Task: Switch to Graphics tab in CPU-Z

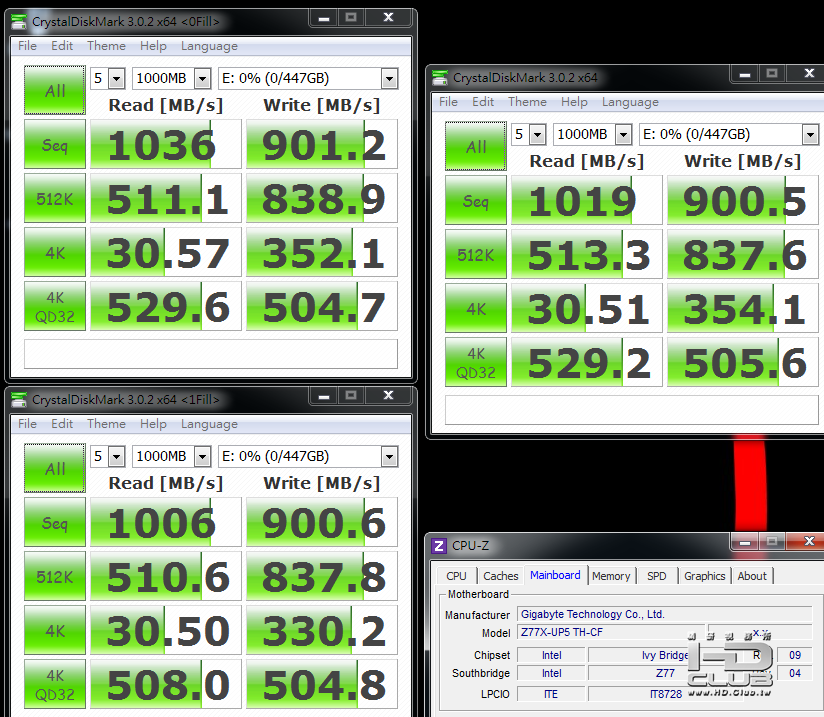Action: point(705,576)
